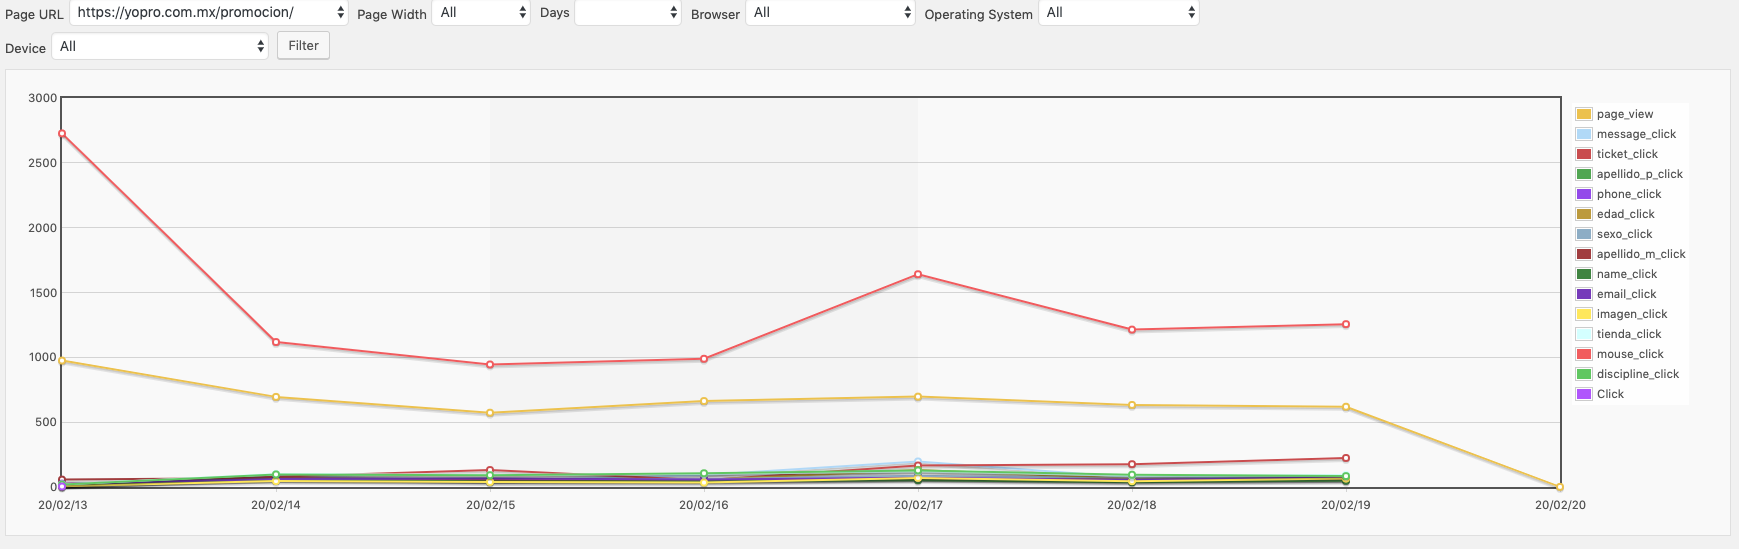Image resolution: width=1739 pixels, height=549 pixels.
Task: Toggle the edad_click legend entry
Action: point(1625,214)
